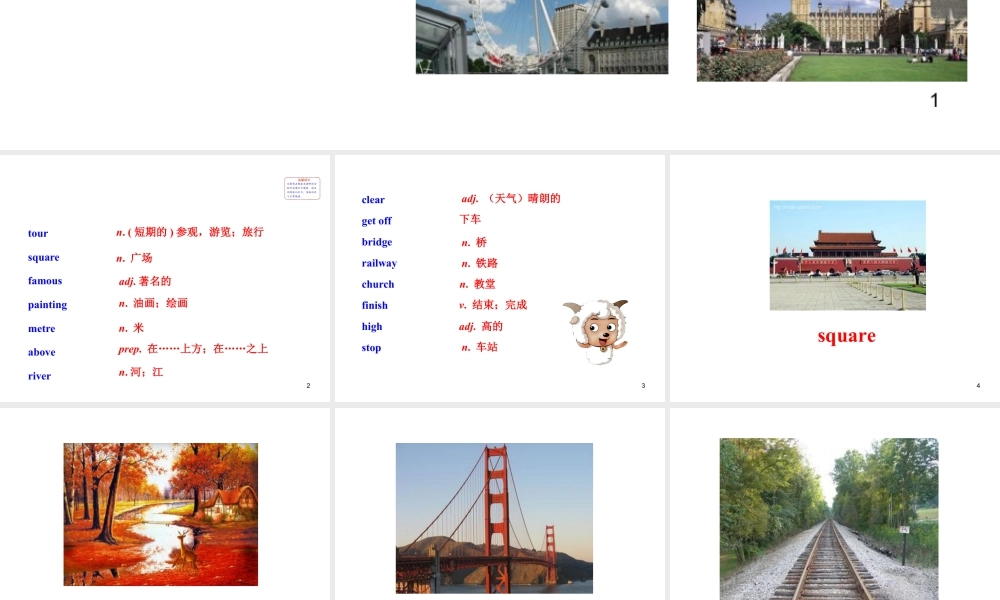Click the word famous on slide 2

click(x=45, y=280)
